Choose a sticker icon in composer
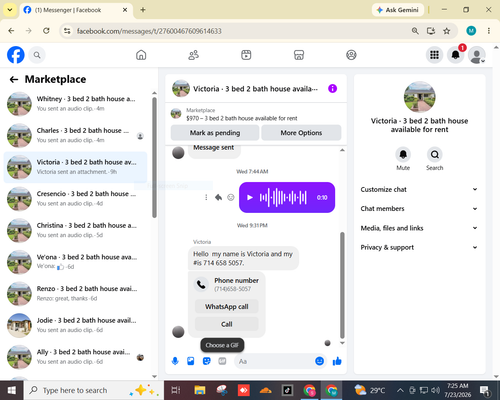The image size is (500, 400). click(x=207, y=361)
